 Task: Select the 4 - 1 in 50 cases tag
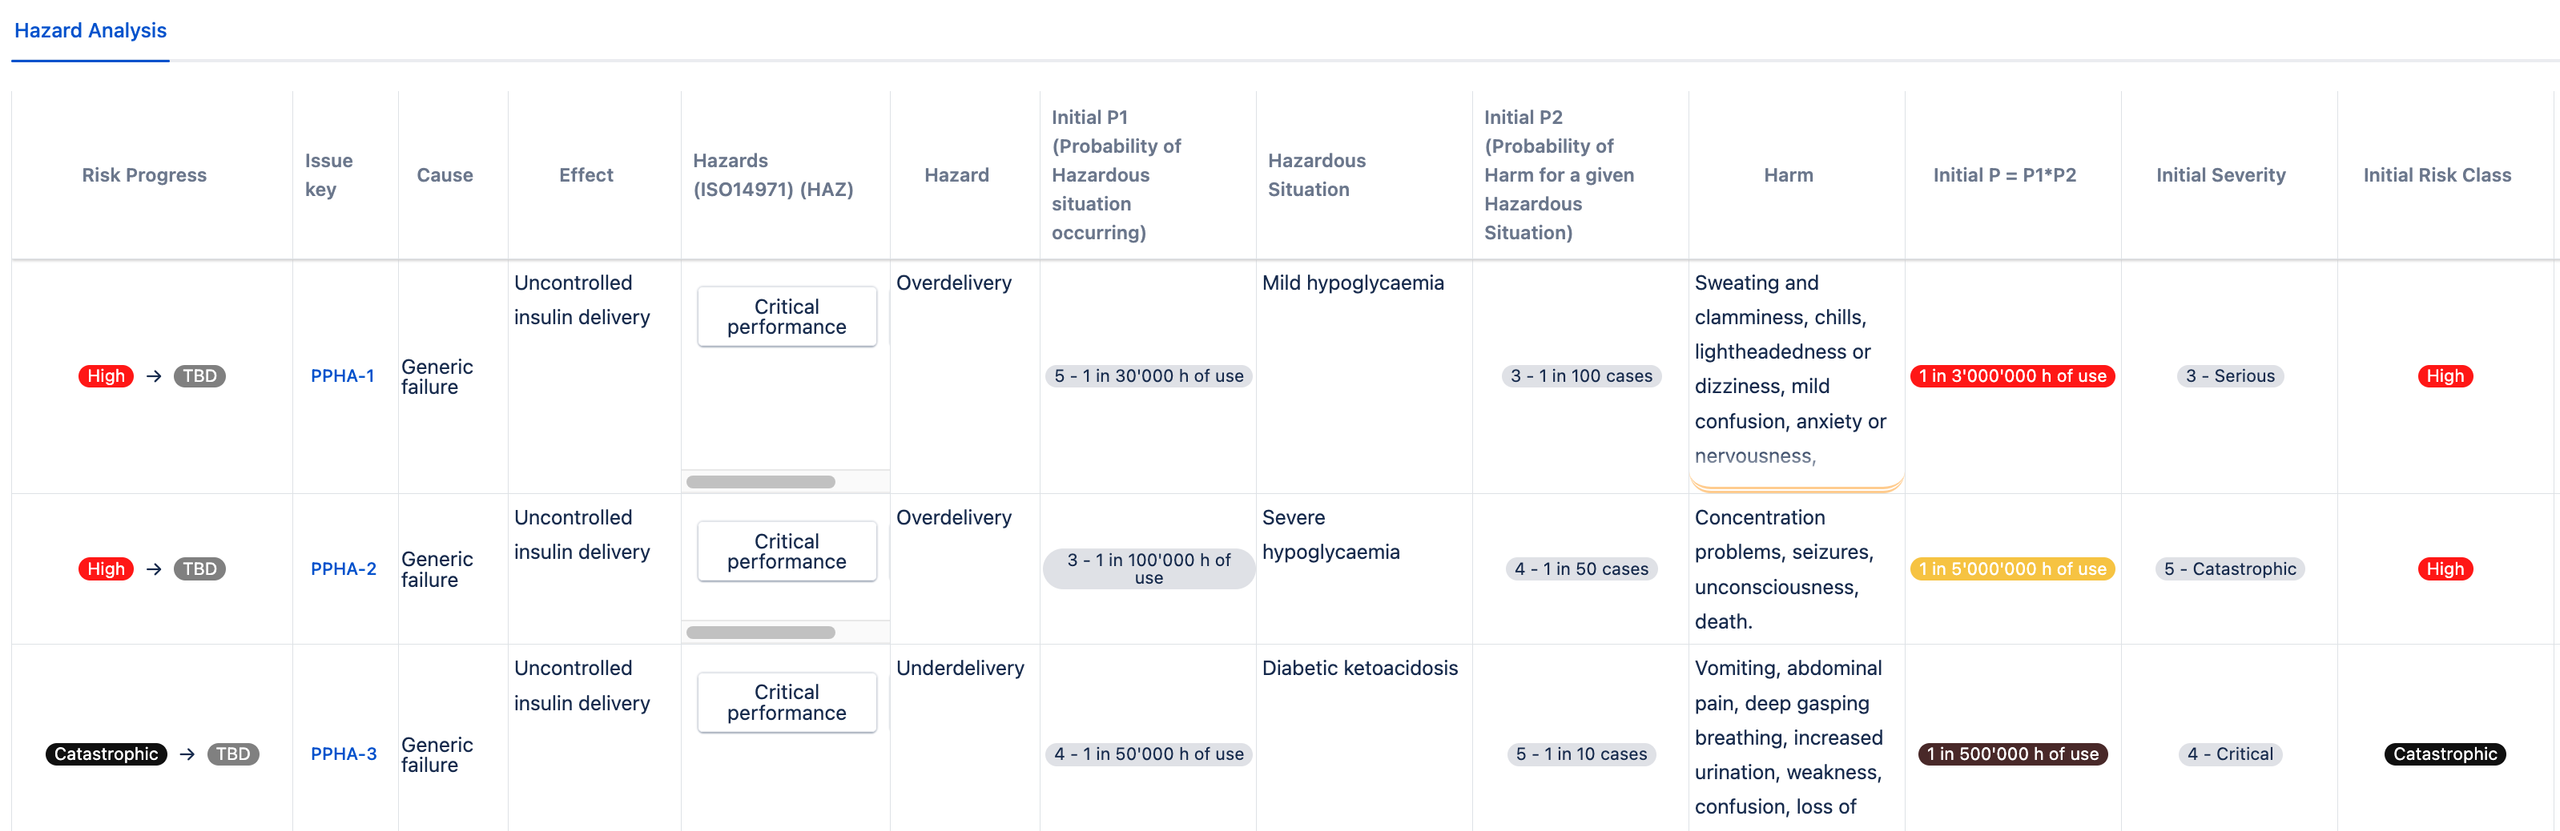(1581, 569)
